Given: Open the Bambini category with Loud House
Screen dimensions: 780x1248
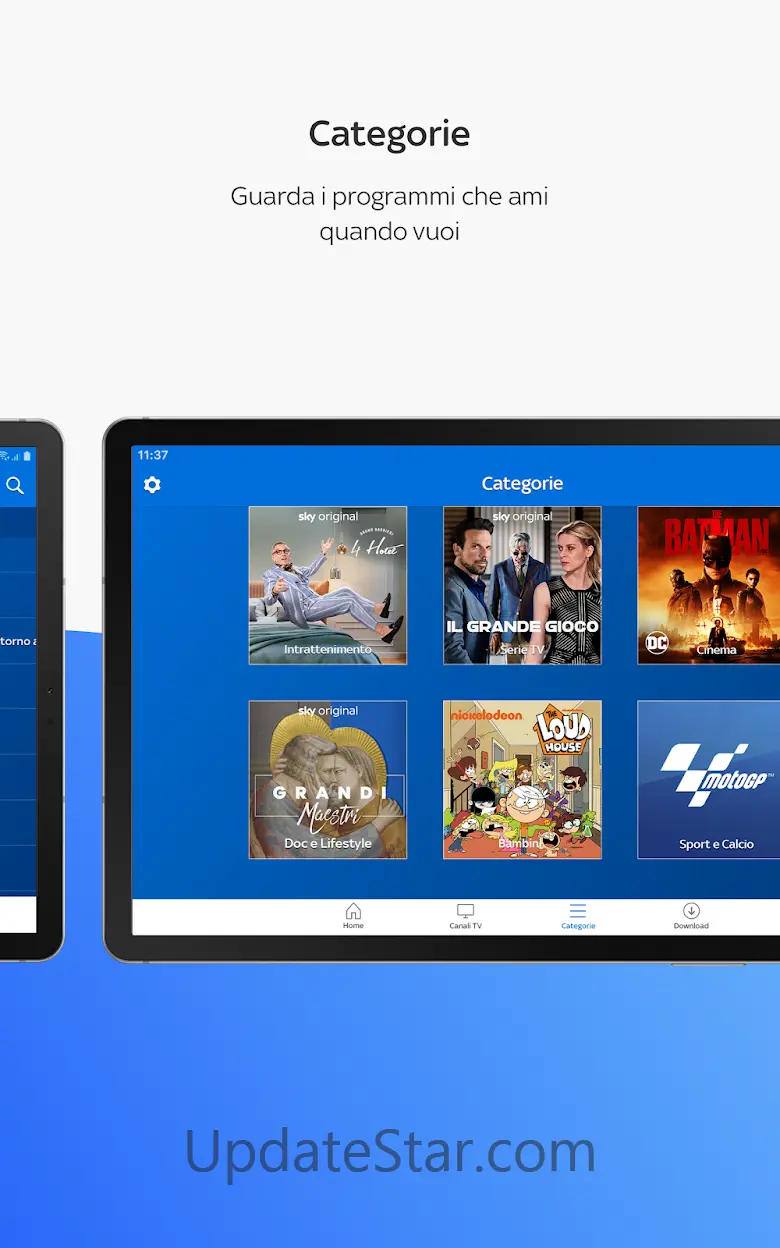Looking at the screenshot, I should (x=523, y=779).
